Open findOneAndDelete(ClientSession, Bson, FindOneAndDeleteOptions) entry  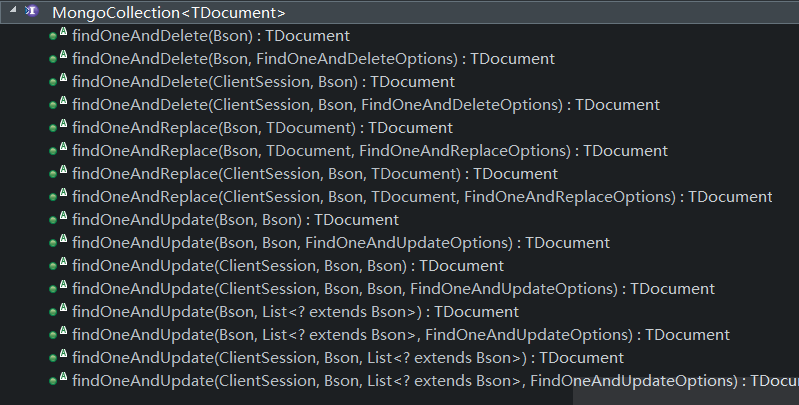point(365,105)
